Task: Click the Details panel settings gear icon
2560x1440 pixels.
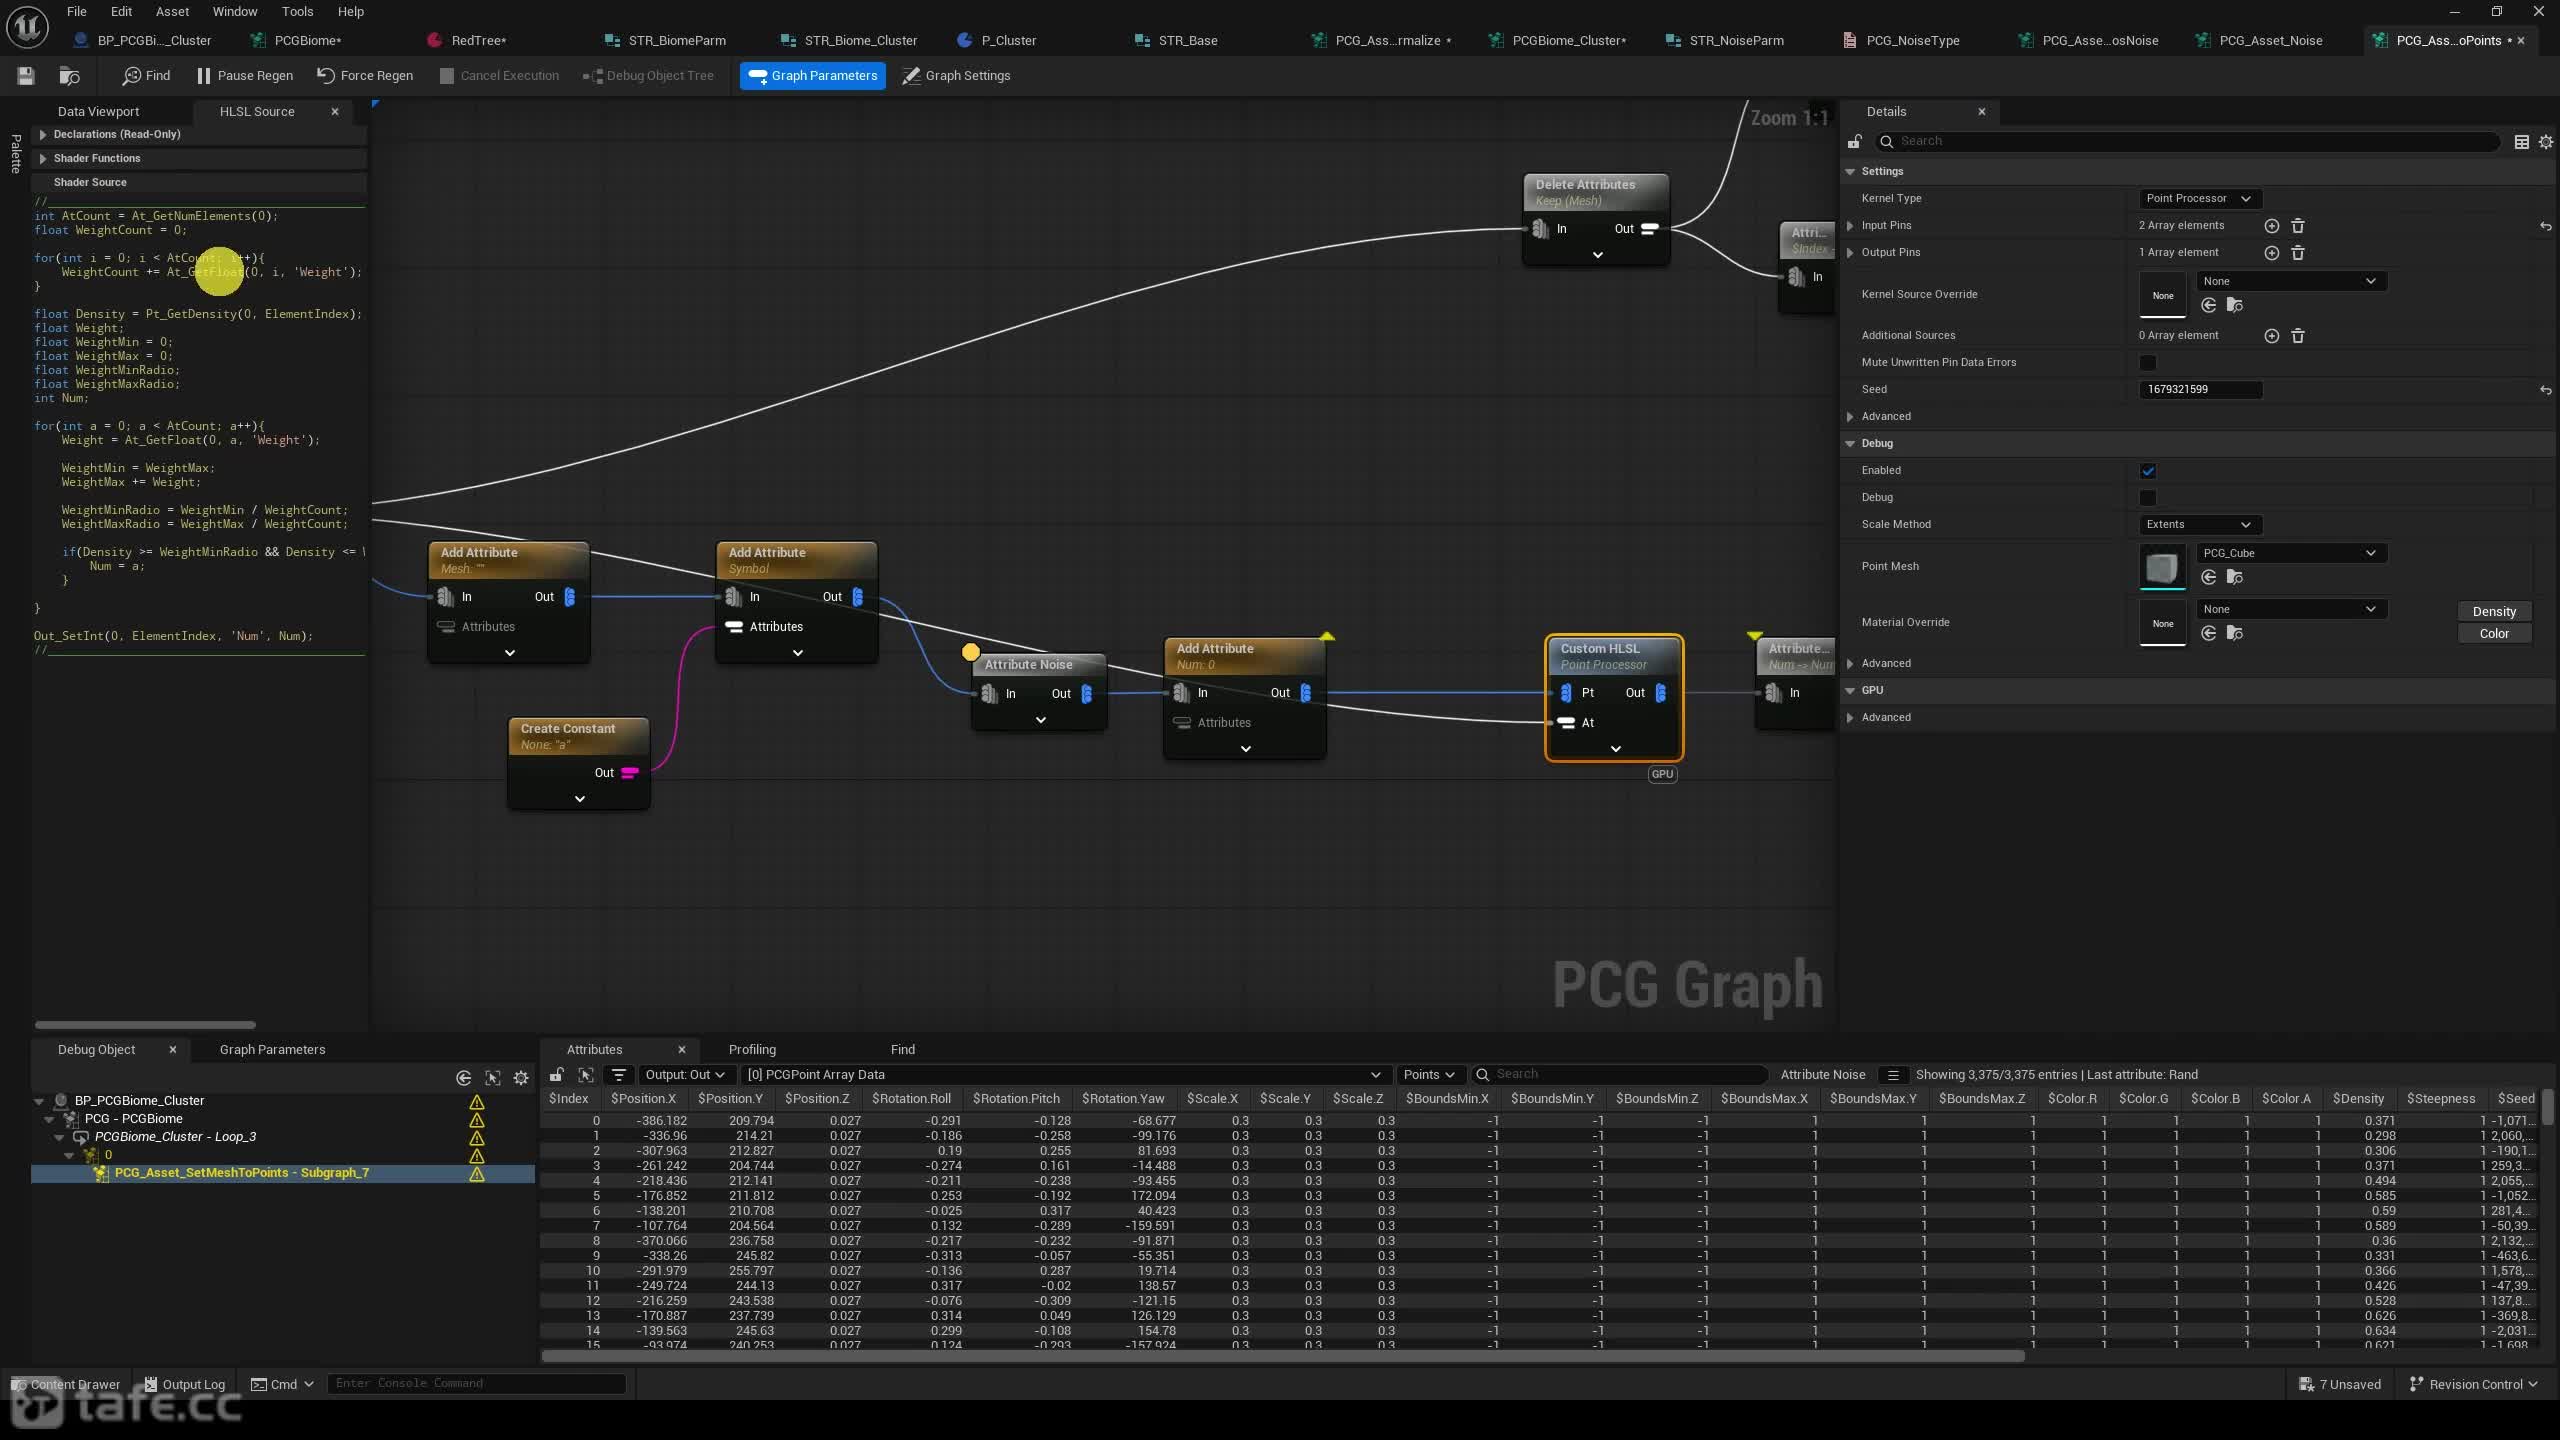Action: (x=2546, y=142)
